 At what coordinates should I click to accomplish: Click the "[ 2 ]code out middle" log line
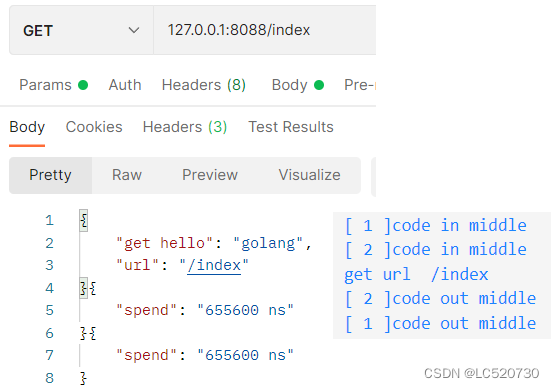point(440,299)
